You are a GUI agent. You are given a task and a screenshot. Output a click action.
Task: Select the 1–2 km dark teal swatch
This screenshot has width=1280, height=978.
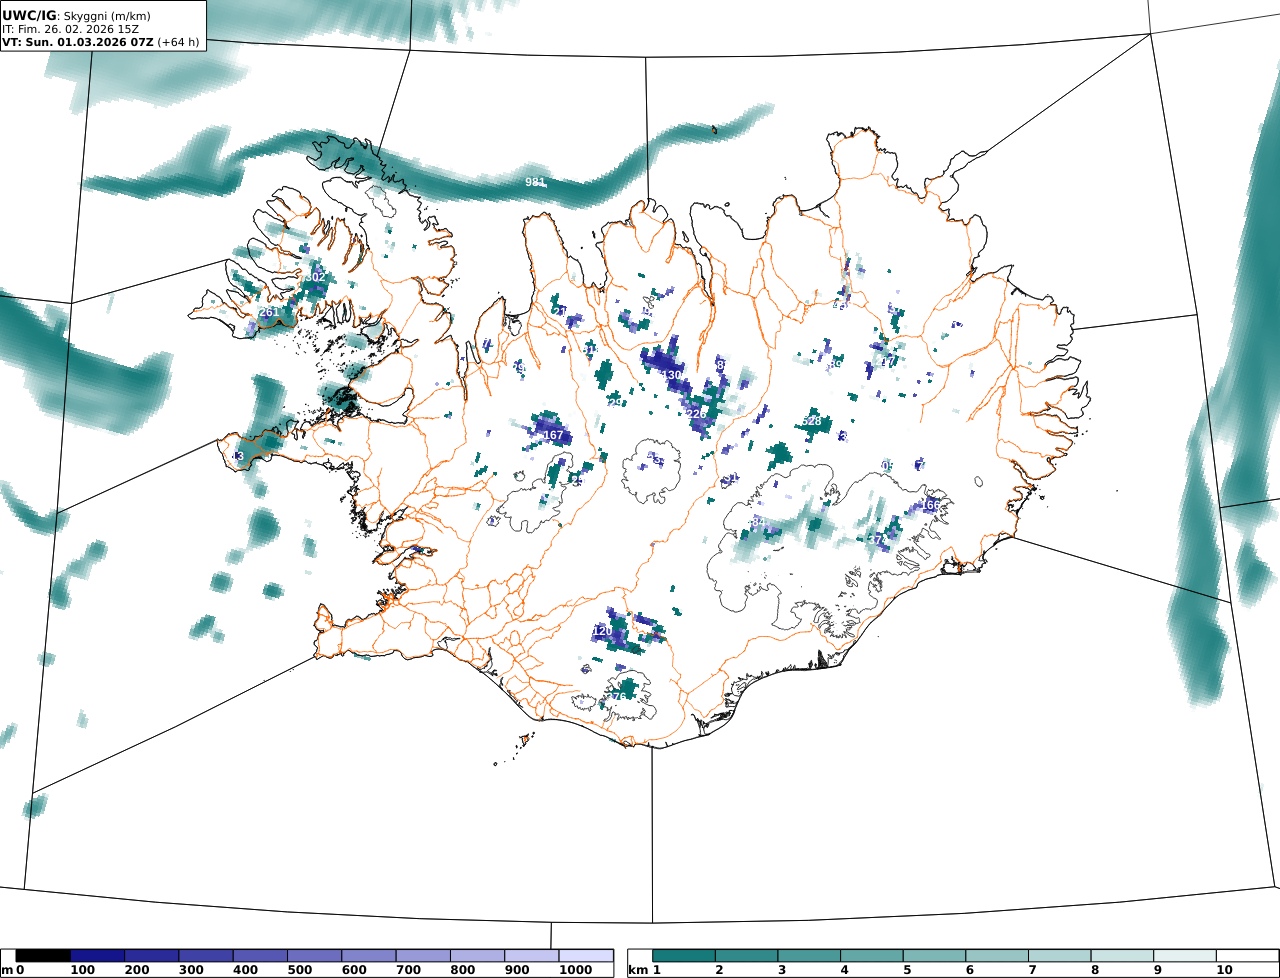tap(684, 956)
